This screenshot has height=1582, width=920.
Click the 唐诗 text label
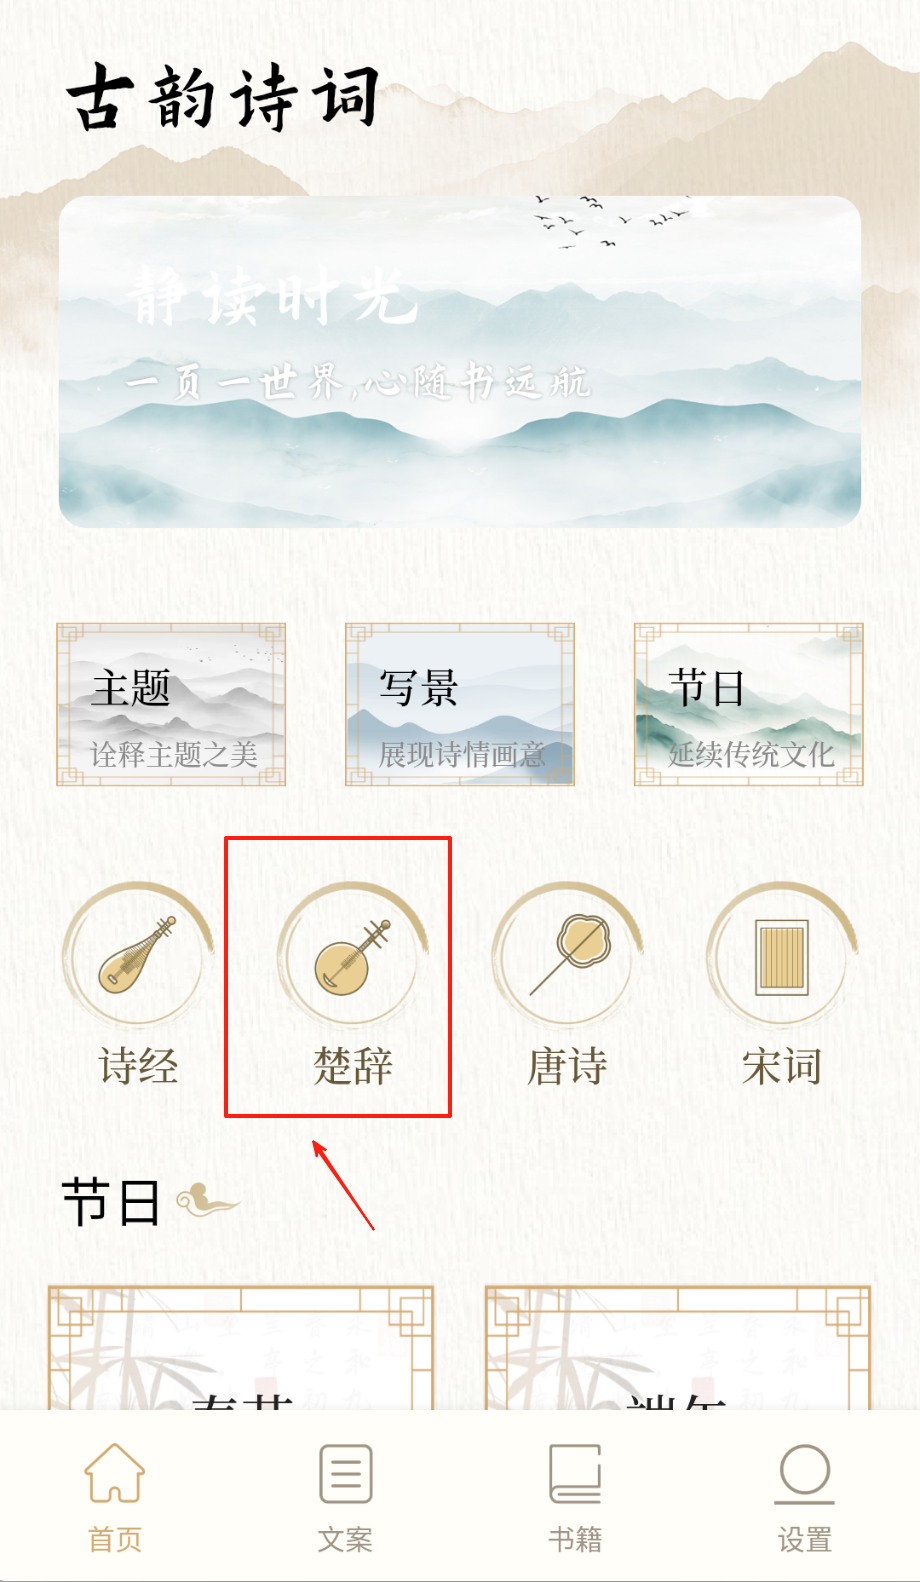tap(567, 1066)
